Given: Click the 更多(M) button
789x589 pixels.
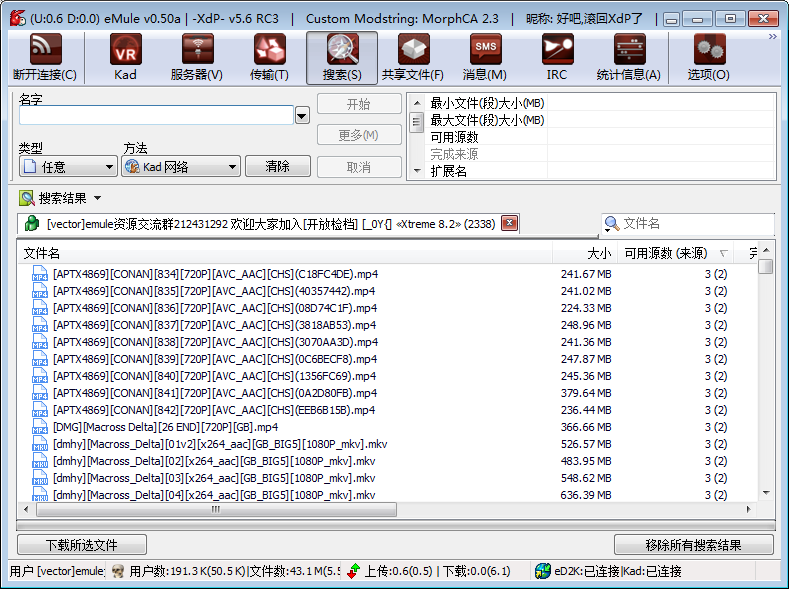Looking at the screenshot, I should (x=359, y=135).
